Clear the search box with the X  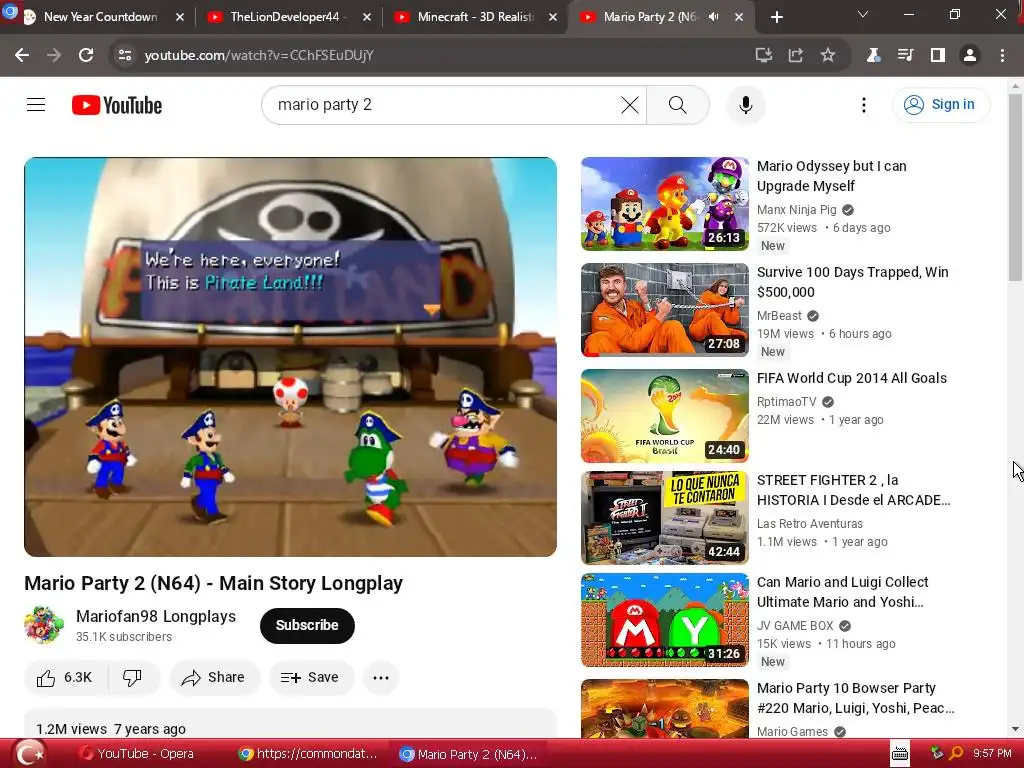(630, 104)
